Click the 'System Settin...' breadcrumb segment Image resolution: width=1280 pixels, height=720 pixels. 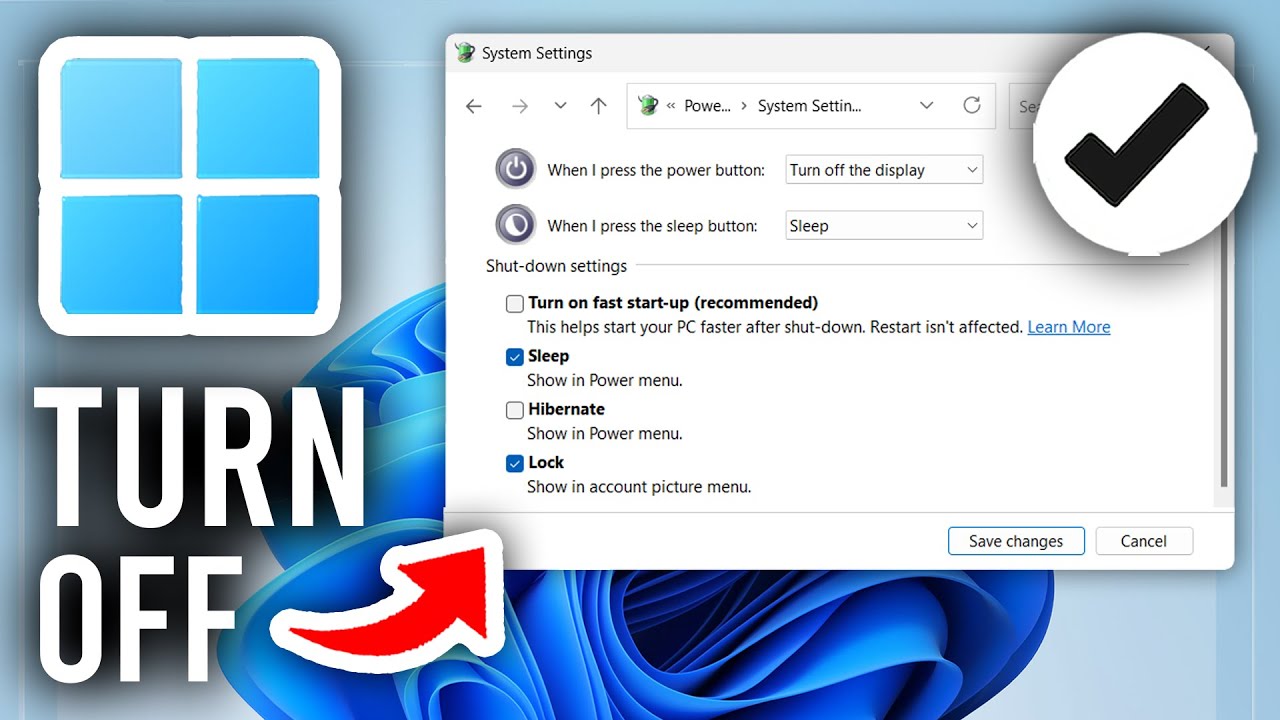point(809,106)
